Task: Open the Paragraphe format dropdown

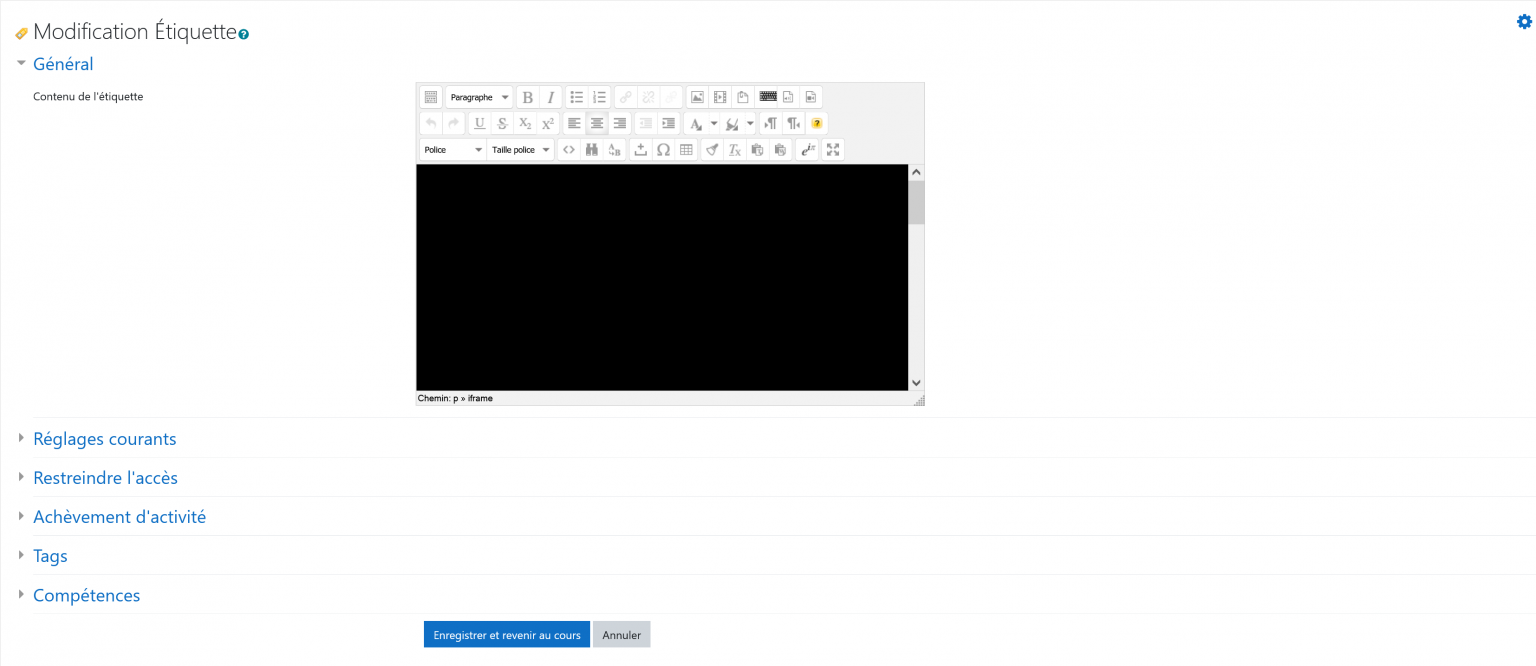Action: [480, 97]
